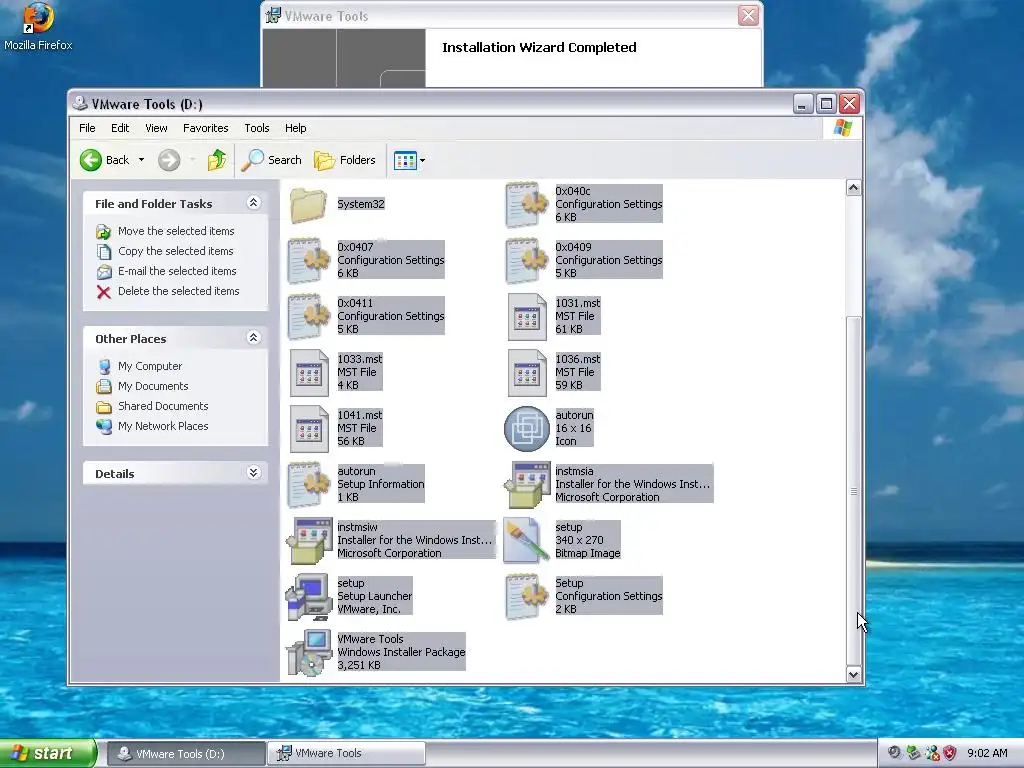Click the scrollbar up arrow
Image resolution: width=1024 pixels, height=768 pixels.
(853, 188)
